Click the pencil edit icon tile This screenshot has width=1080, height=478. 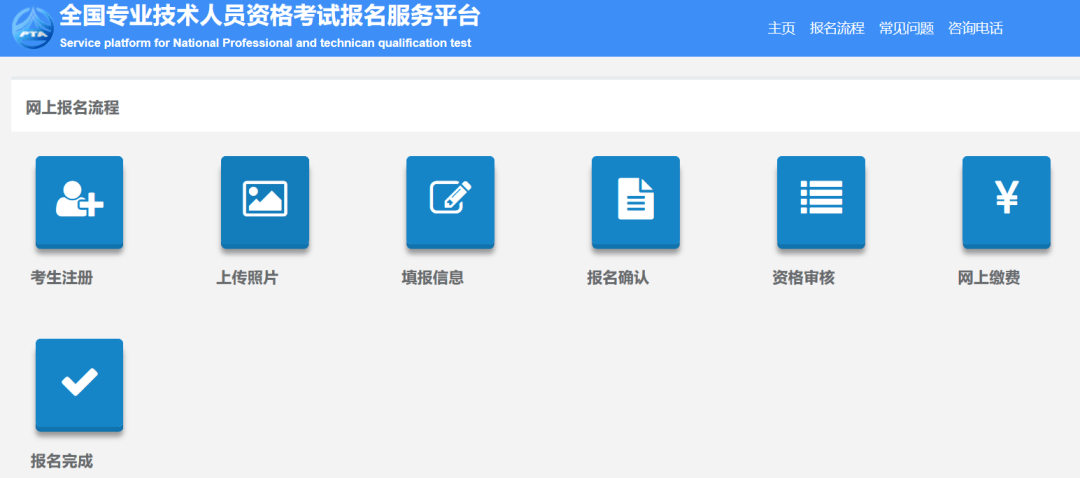(x=450, y=201)
